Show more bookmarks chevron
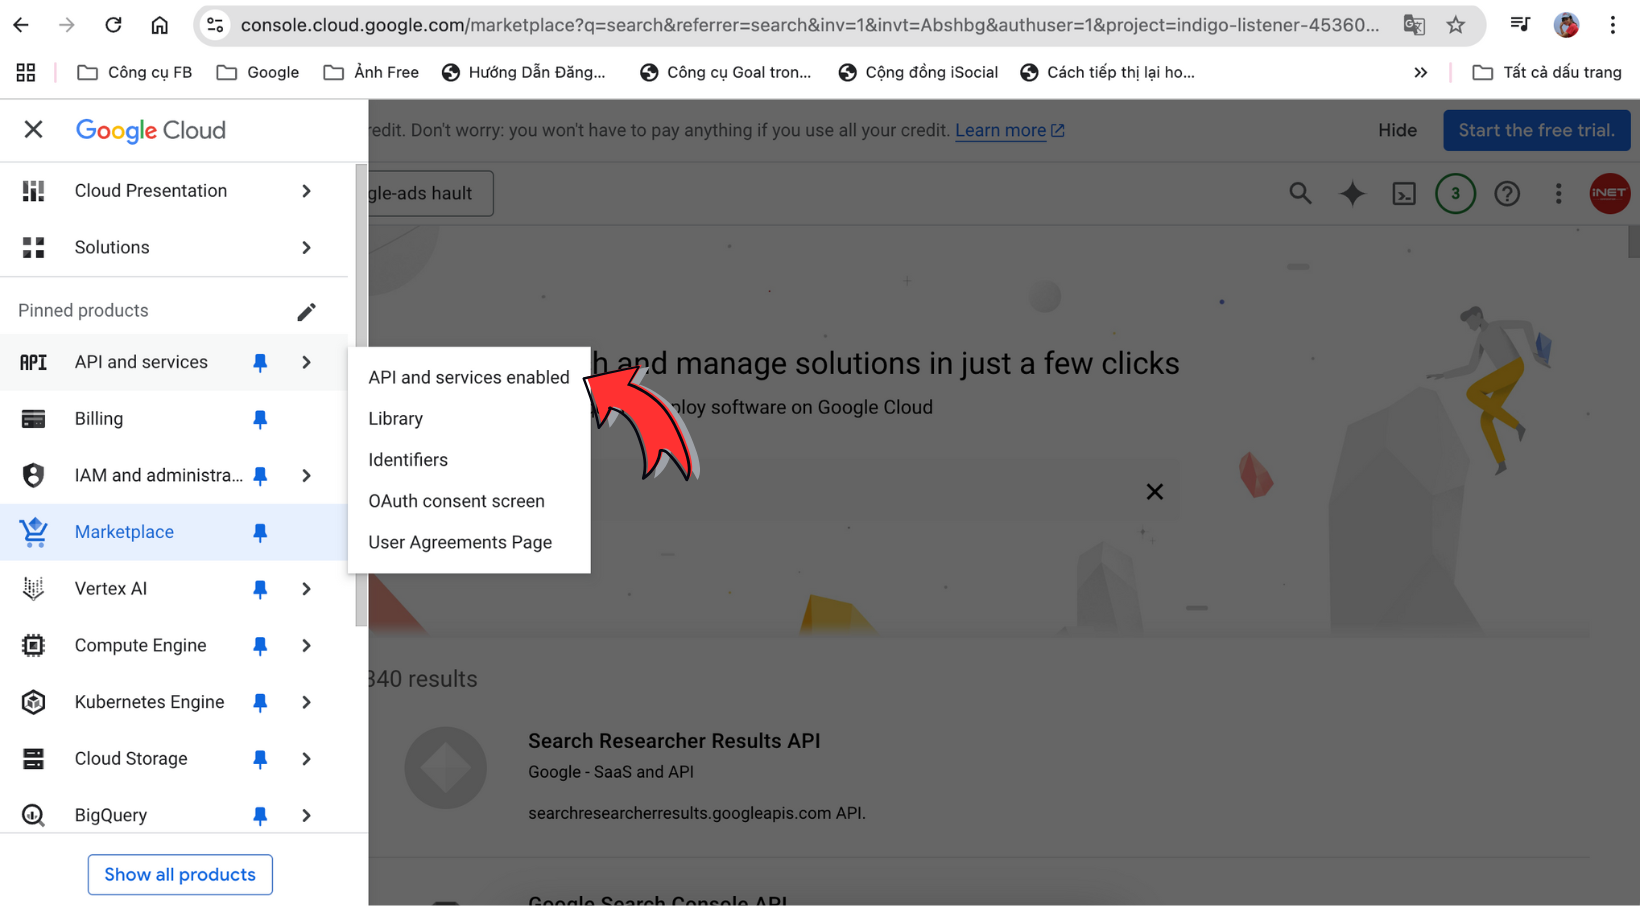The image size is (1640, 924). 1420,72
